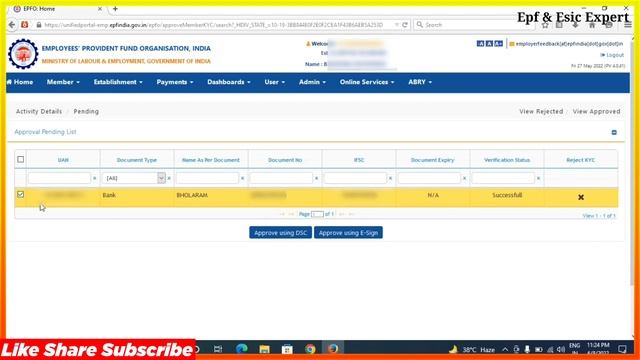Increase font size with A+ icon
640x360 pixels.
(x=498, y=44)
